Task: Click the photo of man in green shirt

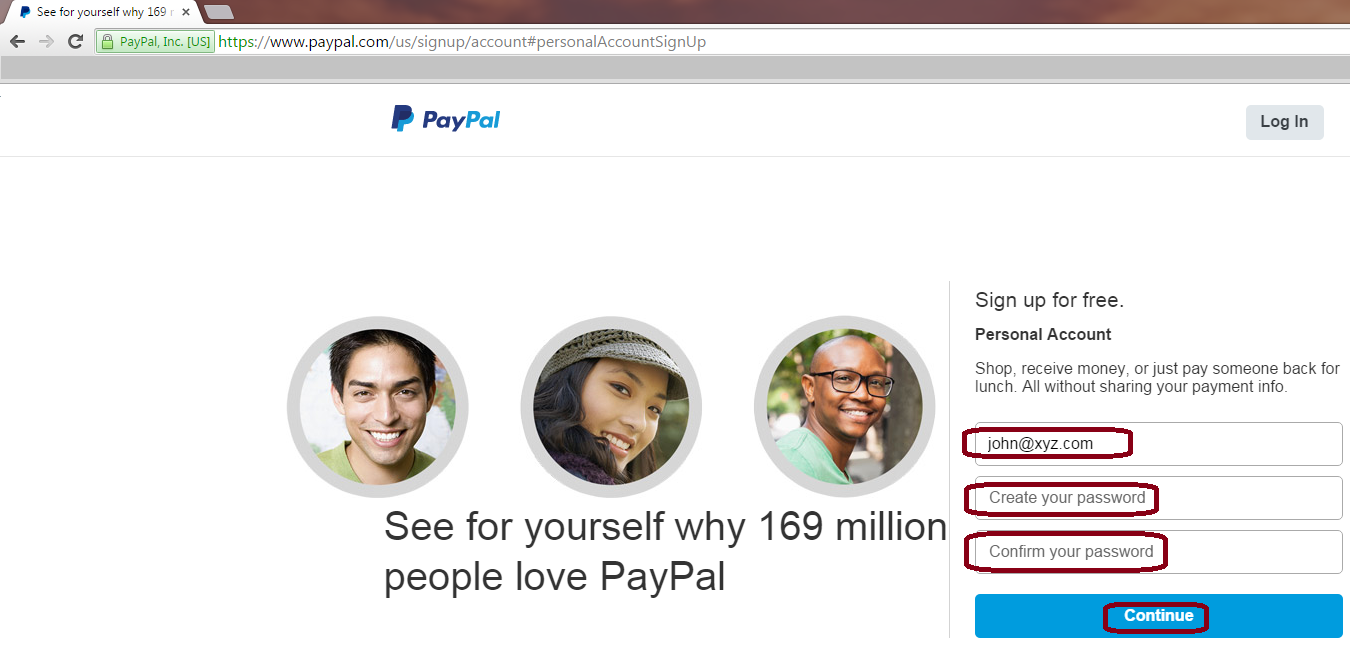Action: coord(378,406)
